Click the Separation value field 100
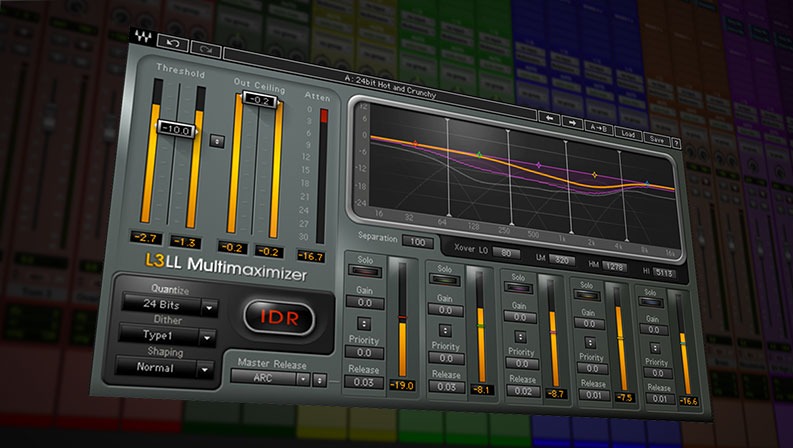This screenshot has width=793, height=448. coord(417,242)
